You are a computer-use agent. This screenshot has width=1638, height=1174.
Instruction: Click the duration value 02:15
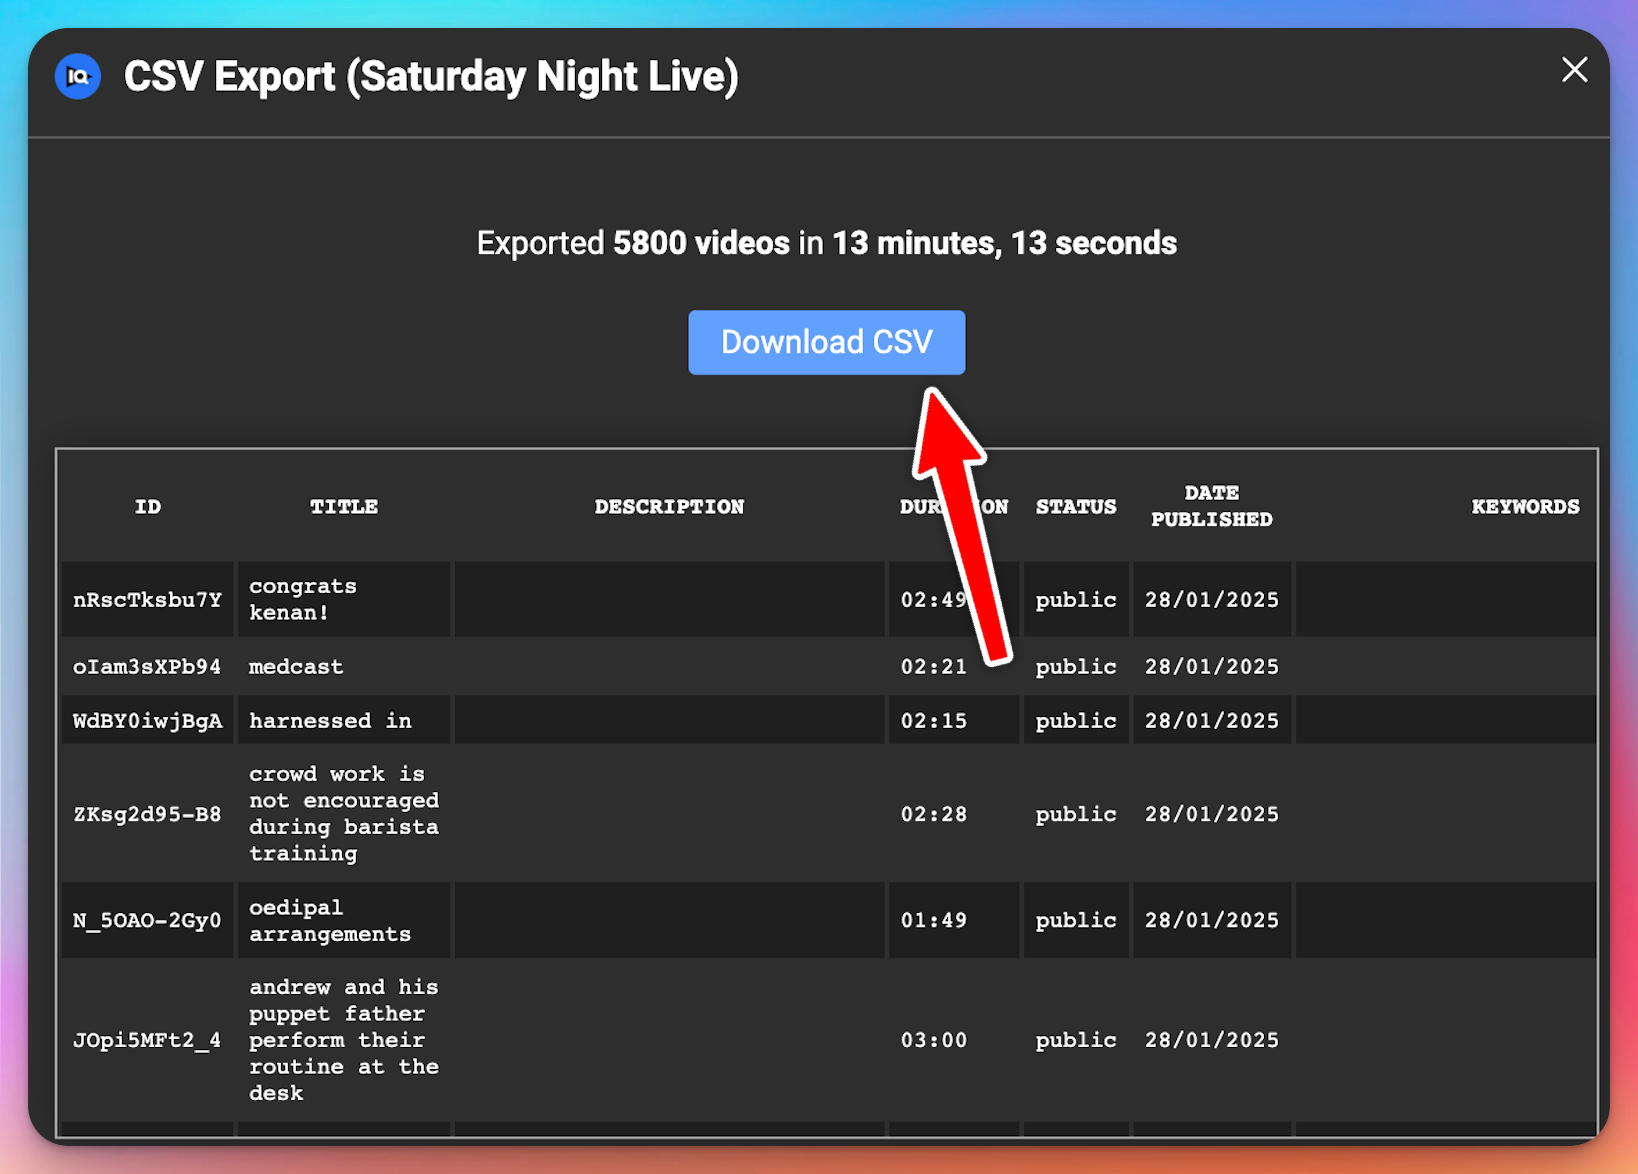pyautogui.click(x=934, y=721)
